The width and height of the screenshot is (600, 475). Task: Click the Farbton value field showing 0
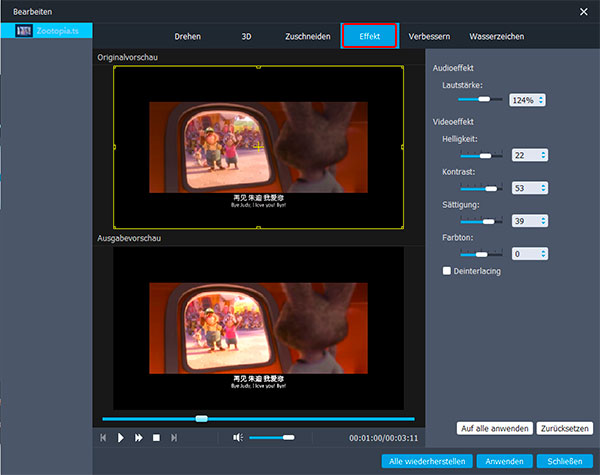[x=530, y=254]
